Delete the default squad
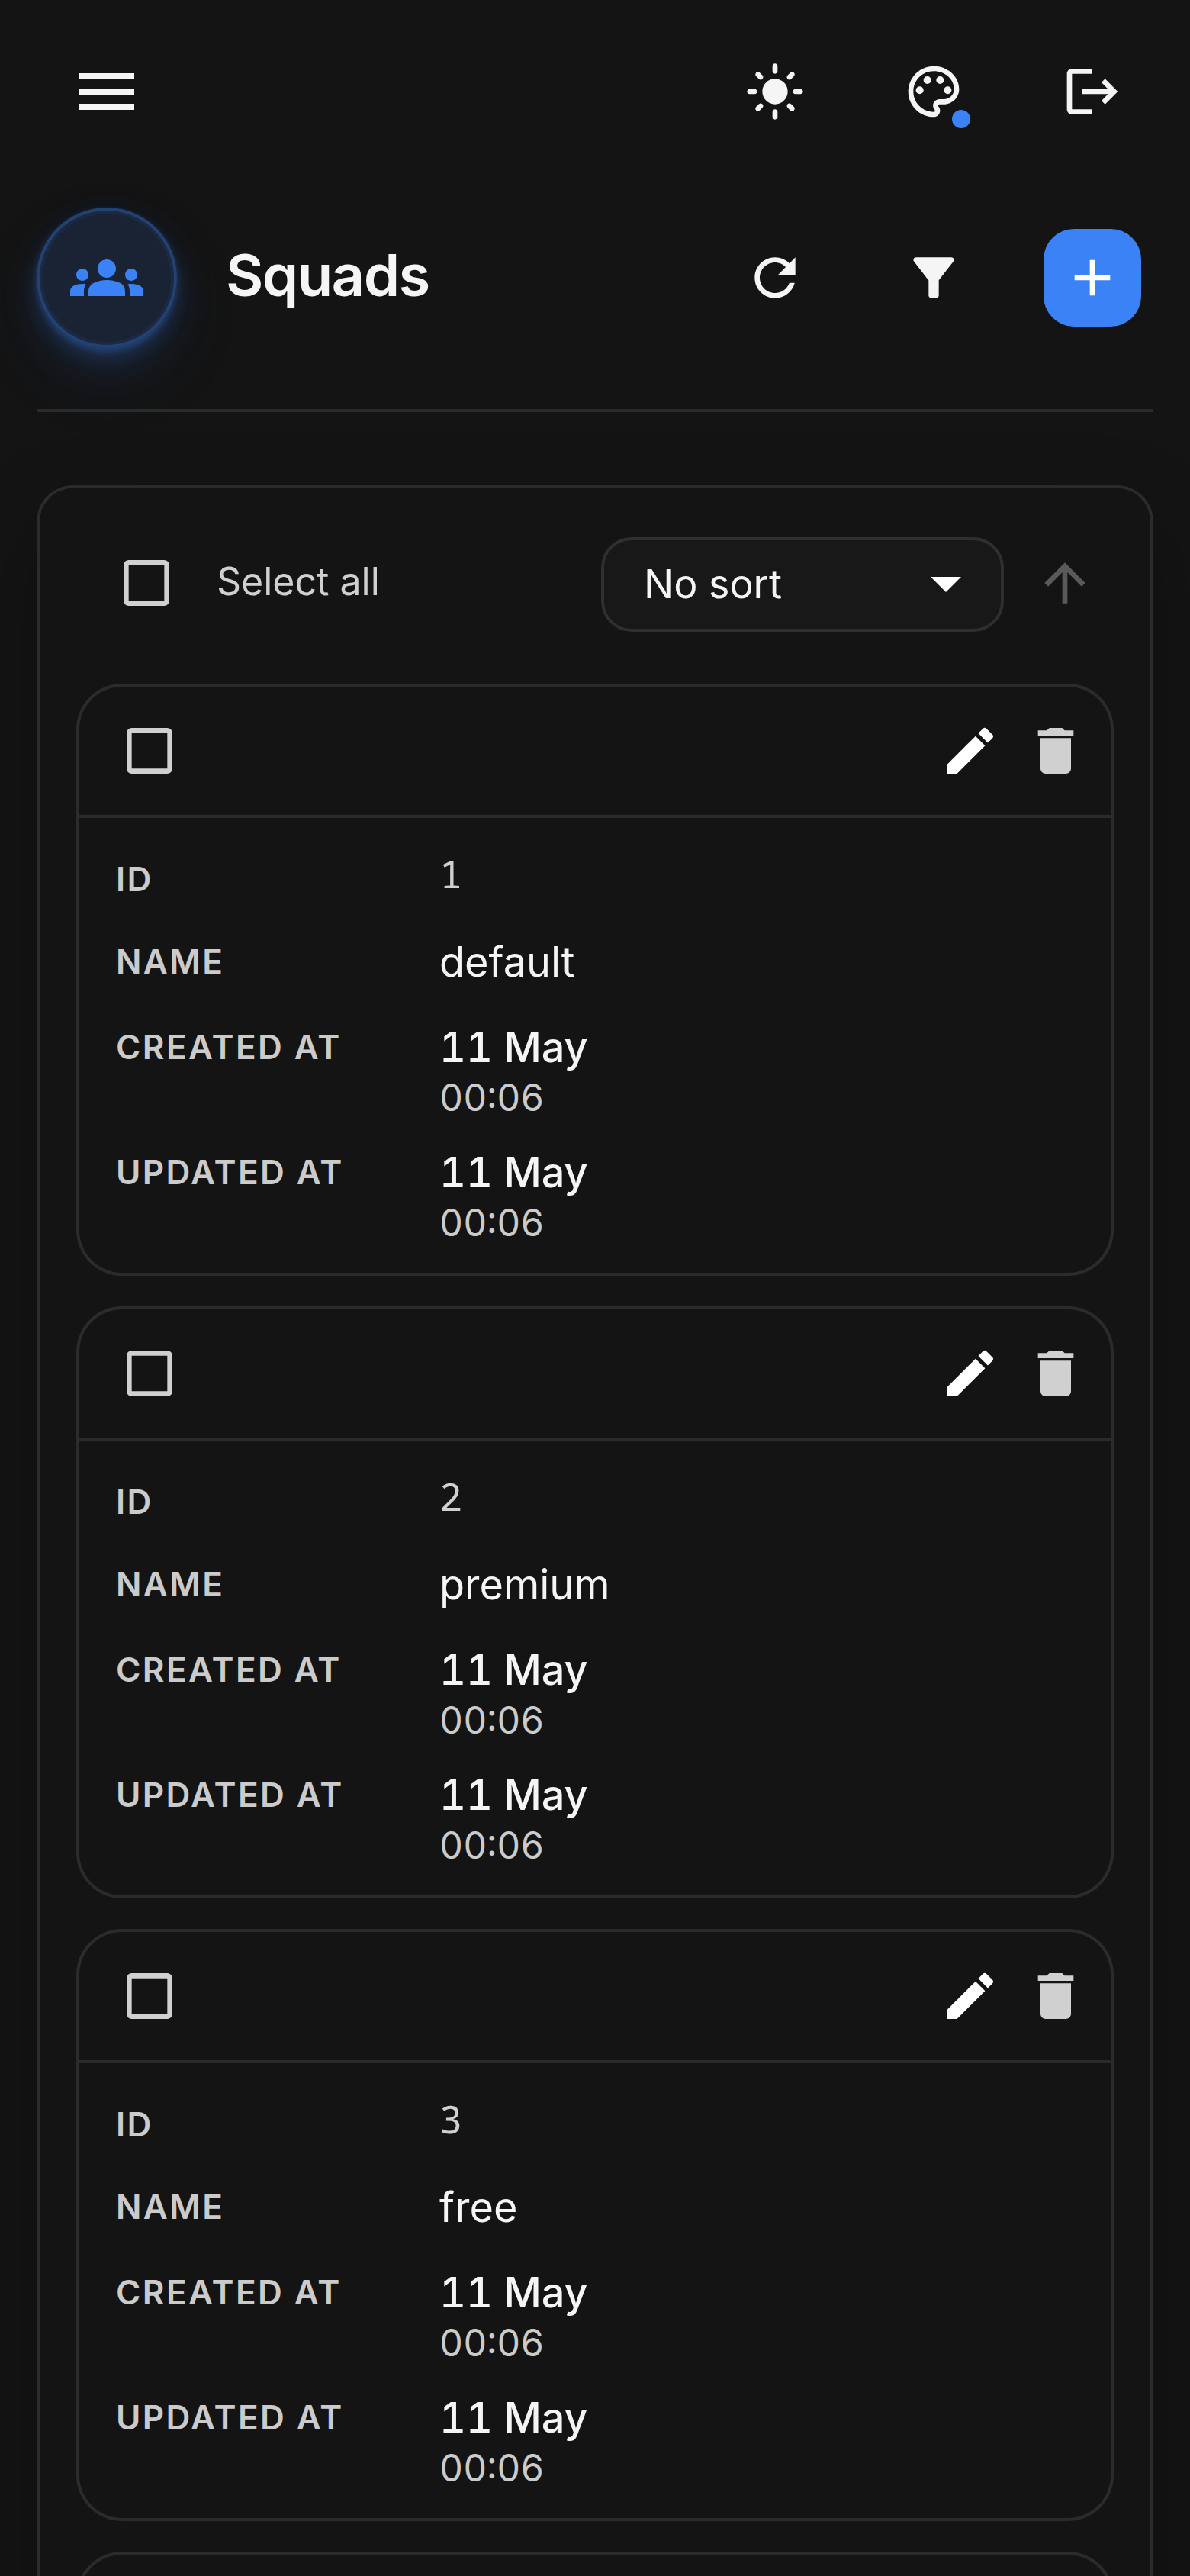 click(x=1055, y=751)
